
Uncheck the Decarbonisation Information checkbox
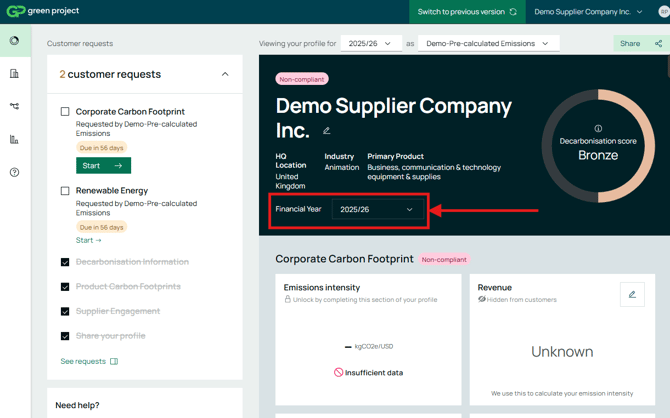(x=65, y=262)
